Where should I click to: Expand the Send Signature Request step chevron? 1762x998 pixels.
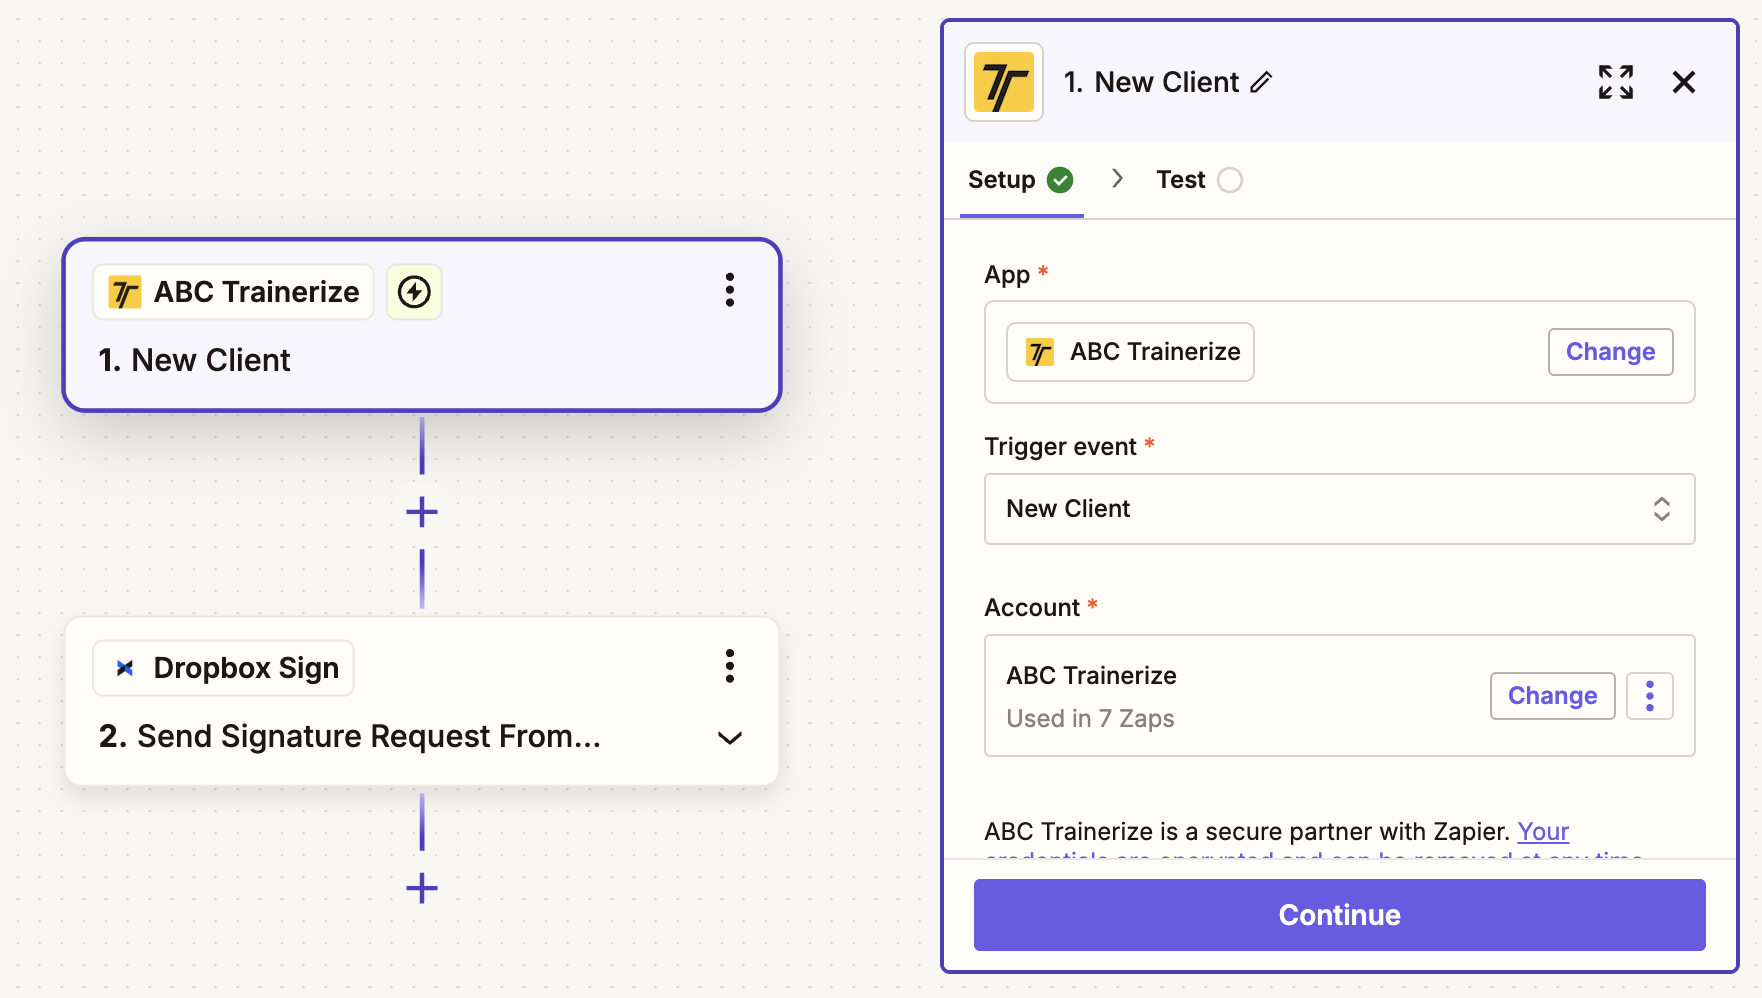[x=730, y=738]
